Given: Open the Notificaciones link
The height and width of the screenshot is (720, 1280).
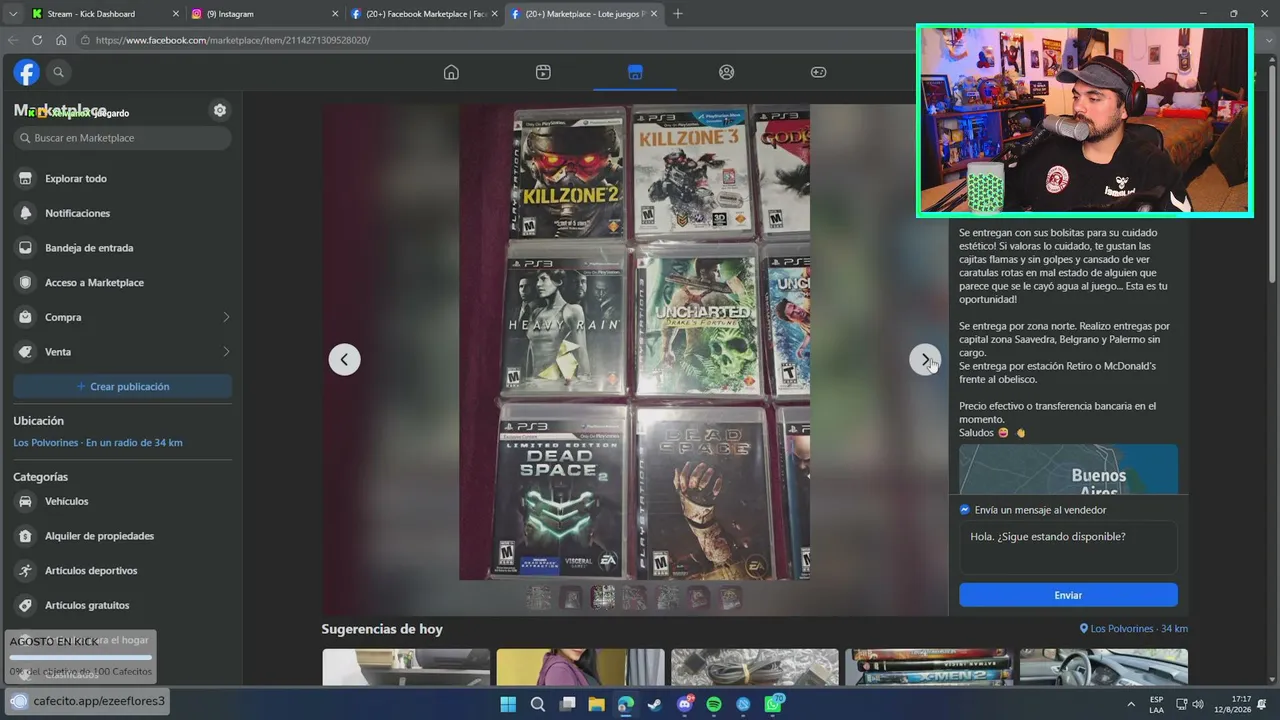Looking at the screenshot, I should point(78,213).
